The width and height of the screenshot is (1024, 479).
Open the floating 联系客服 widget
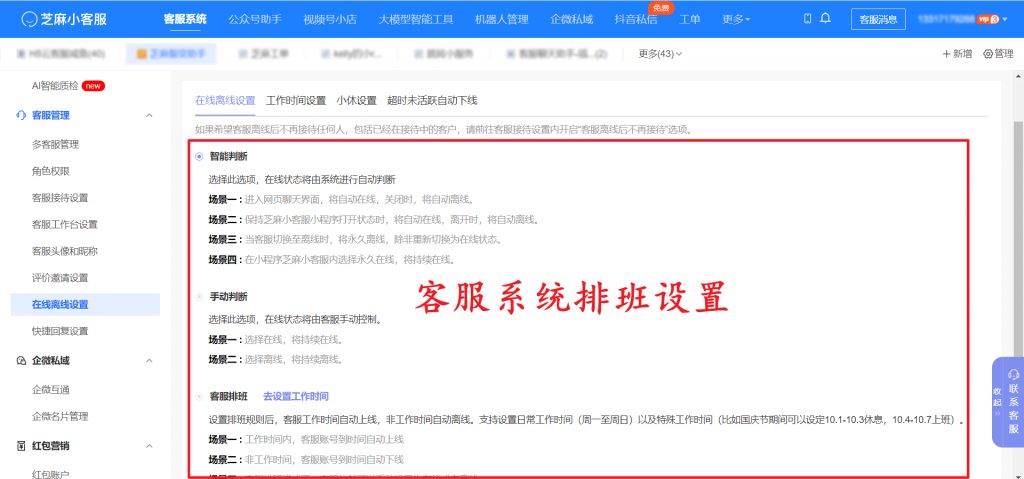click(x=1014, y=402)
